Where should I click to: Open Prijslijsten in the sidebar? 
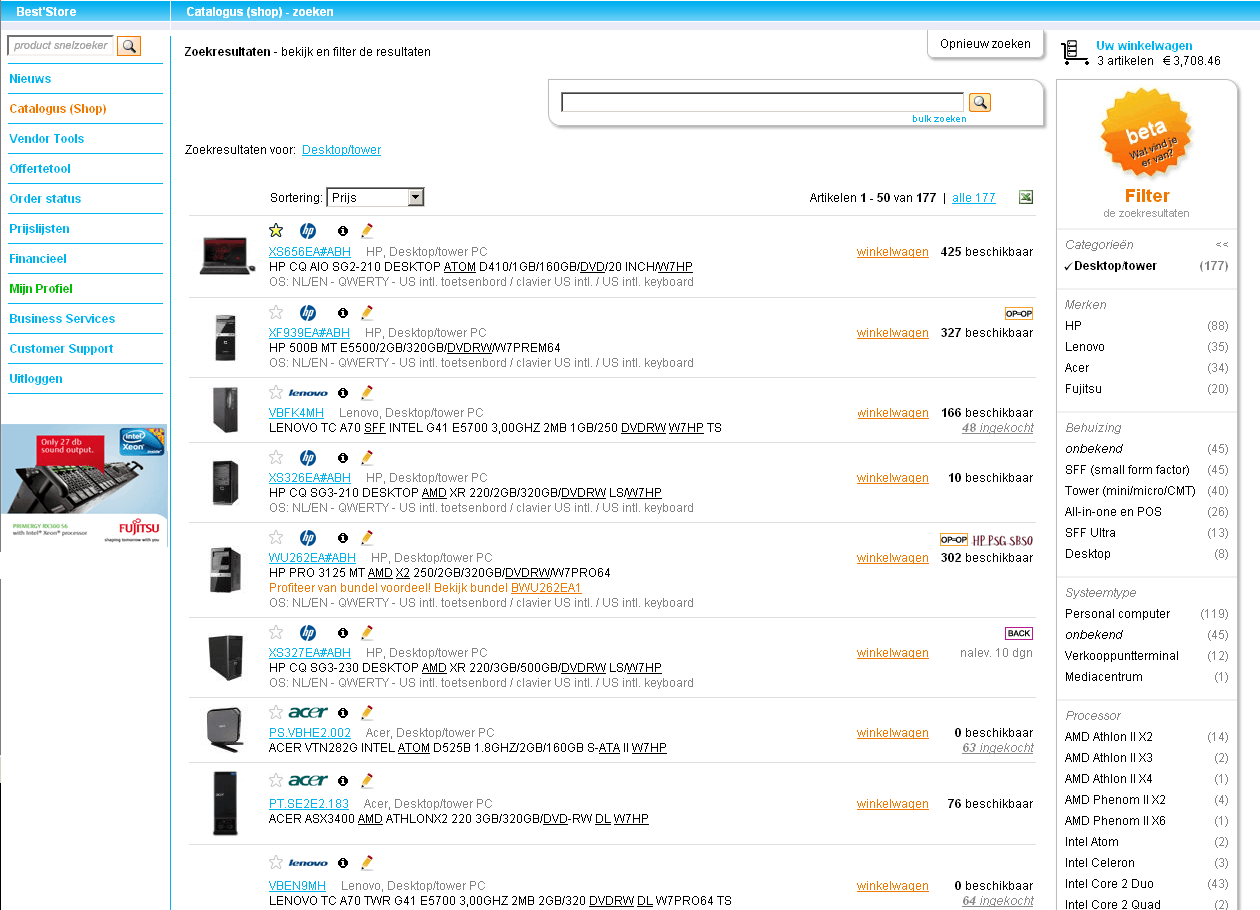(39, 229)
